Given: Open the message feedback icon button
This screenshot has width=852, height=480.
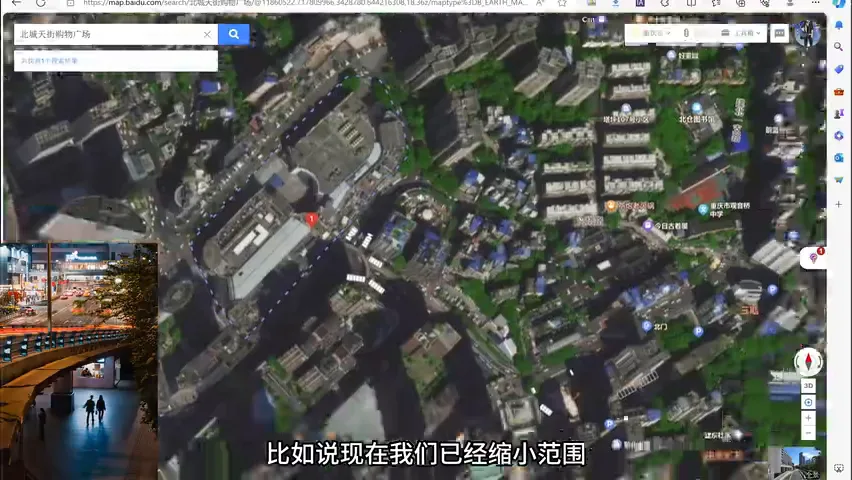Looking at the screenshot, I should pos(779,33).
